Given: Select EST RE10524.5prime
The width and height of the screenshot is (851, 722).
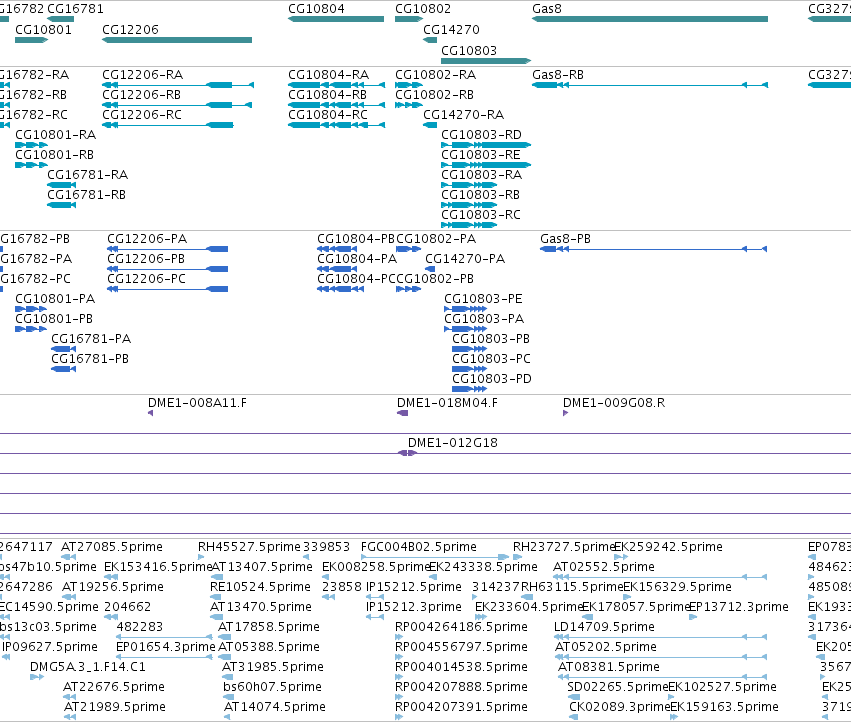Looking at the screenshot, I should [215, 597].
